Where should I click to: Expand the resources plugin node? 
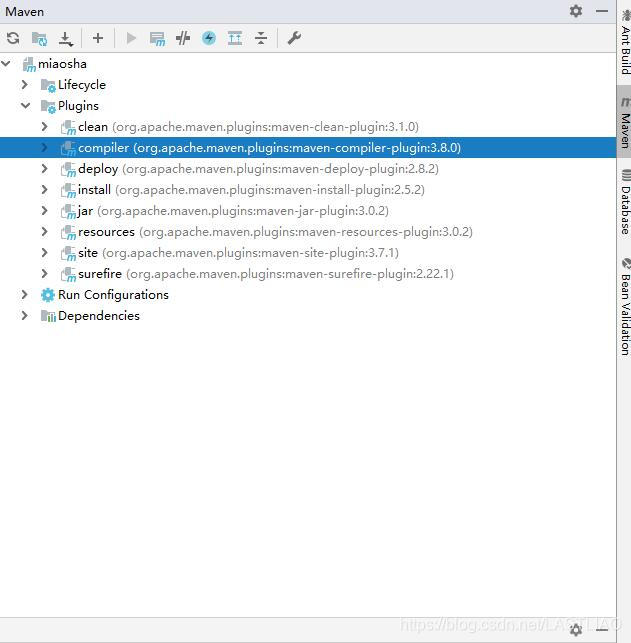(x=44, y=232)
